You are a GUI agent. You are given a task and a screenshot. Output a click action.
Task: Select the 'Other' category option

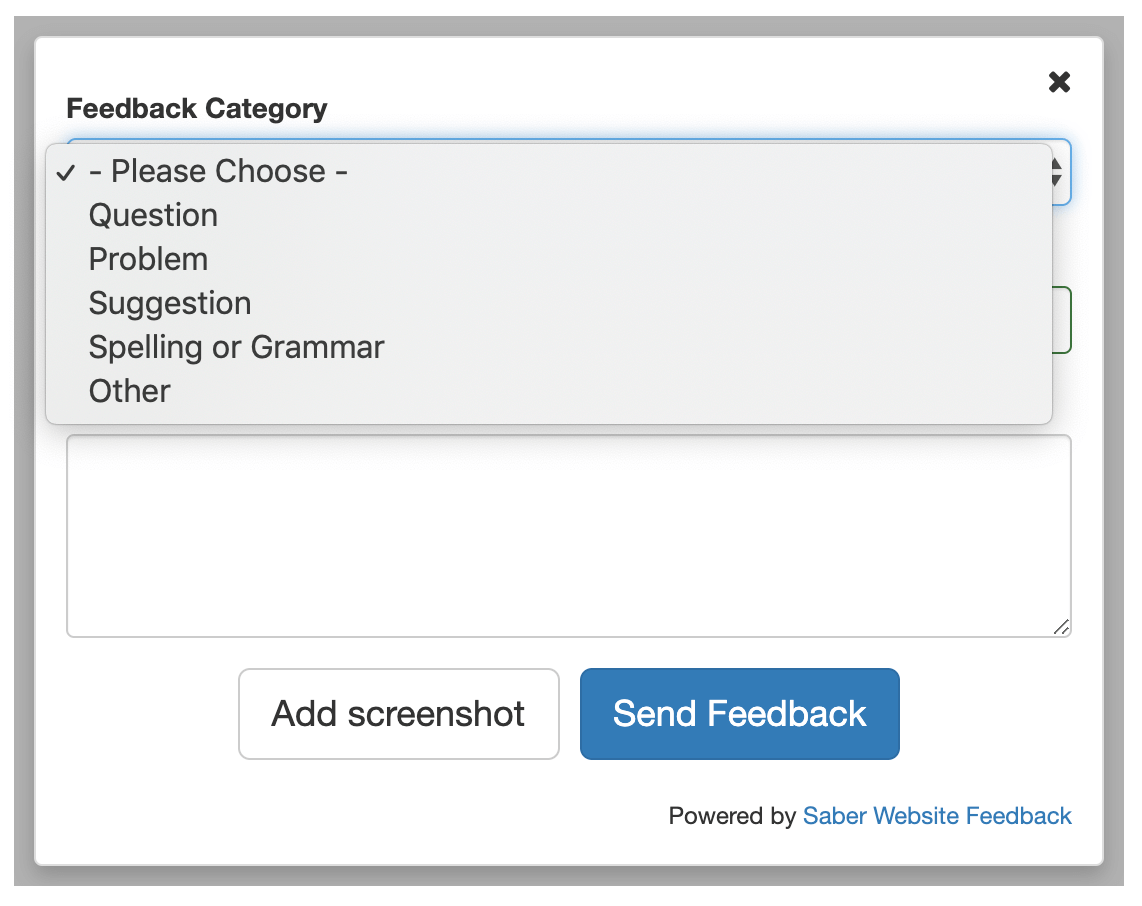point(129,391)
